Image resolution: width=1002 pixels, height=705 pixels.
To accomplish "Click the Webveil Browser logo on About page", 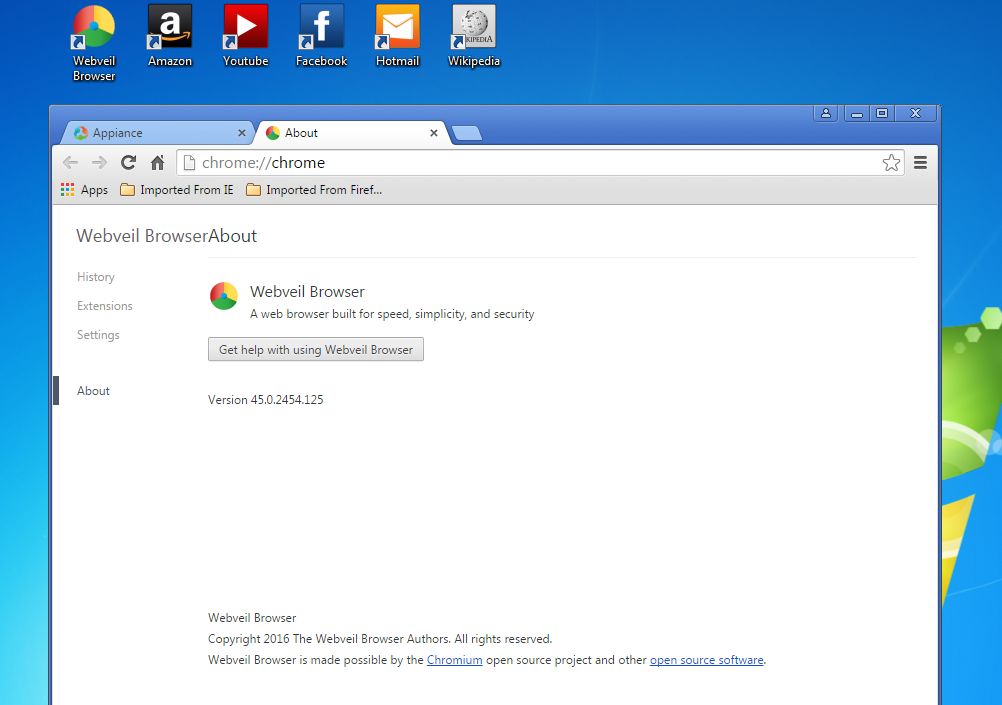I will [224, 296].
